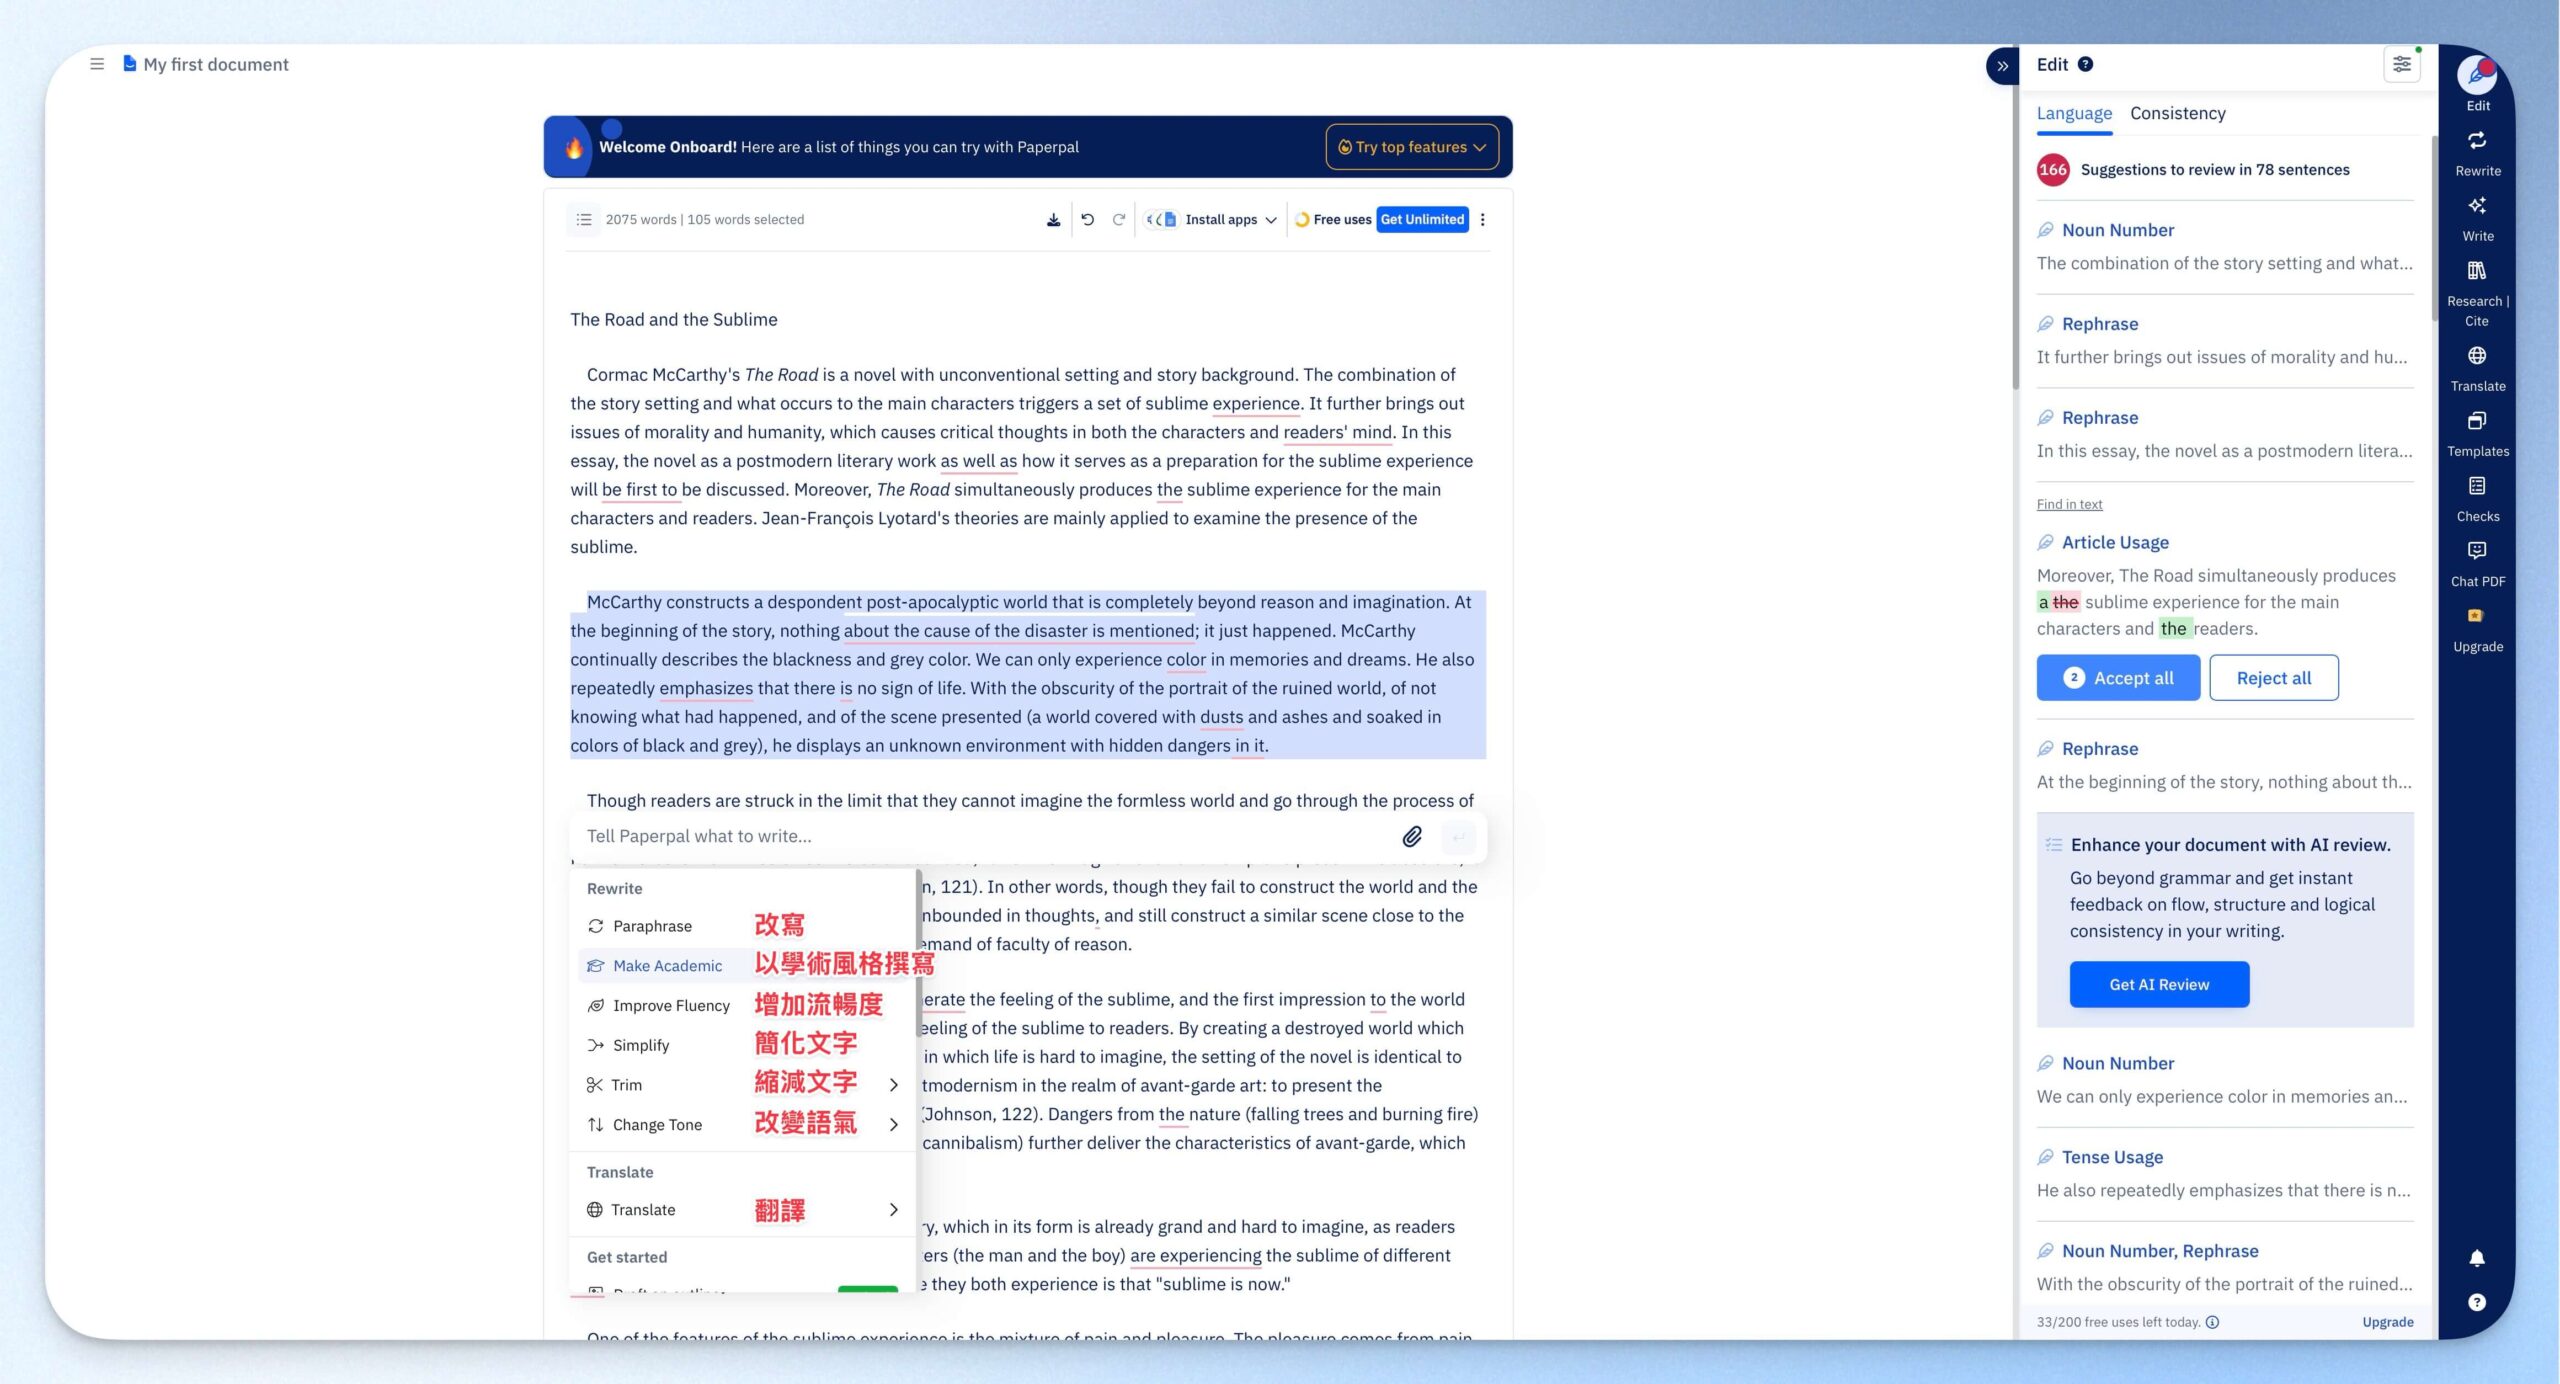Expand the Change Tone submenu

pos(742,1124)
